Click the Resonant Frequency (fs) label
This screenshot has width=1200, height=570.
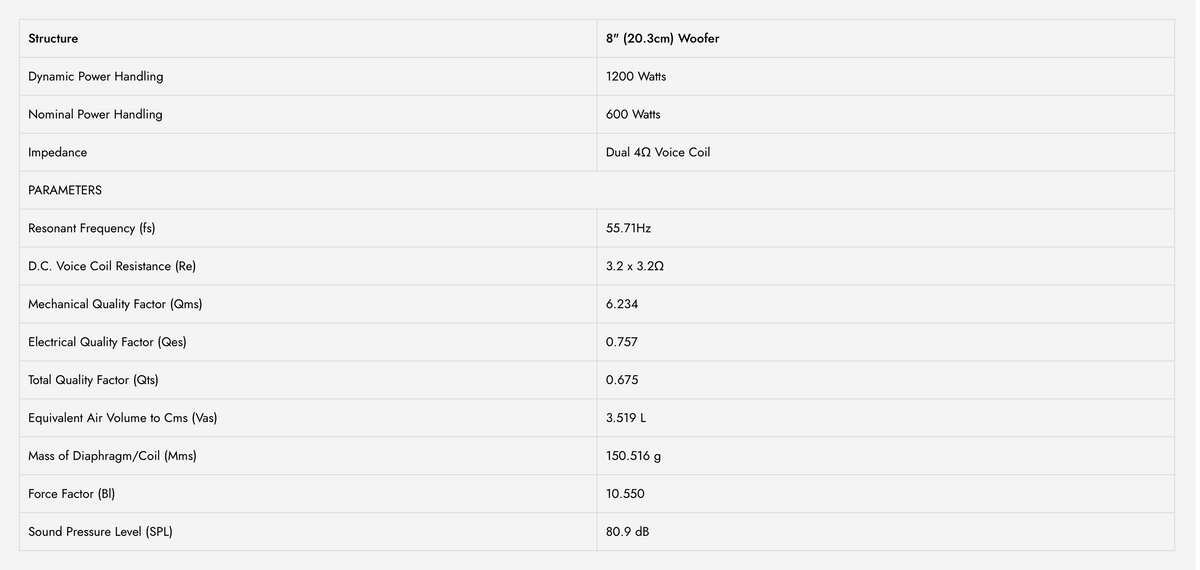tap(91, 229)
